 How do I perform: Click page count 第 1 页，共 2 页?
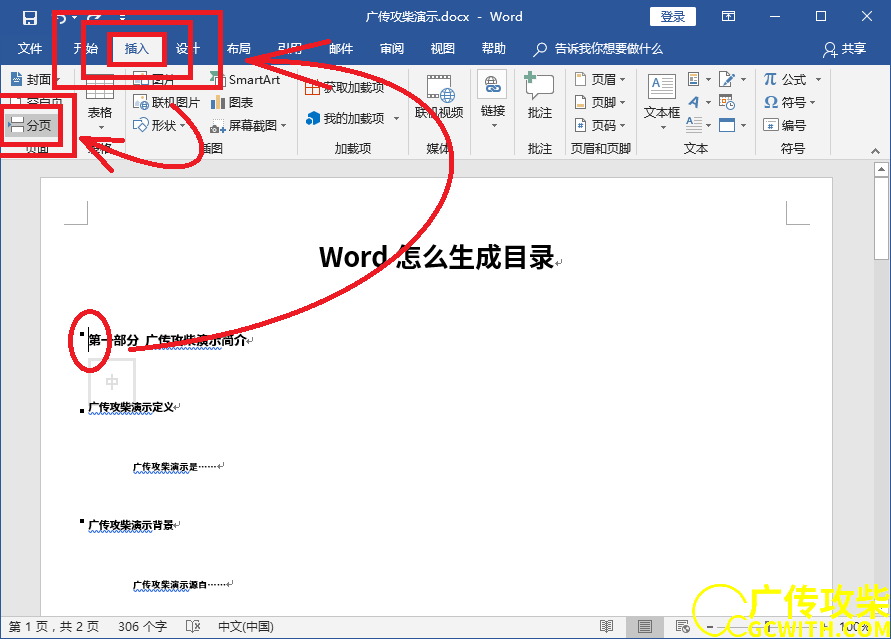[54, 627]
